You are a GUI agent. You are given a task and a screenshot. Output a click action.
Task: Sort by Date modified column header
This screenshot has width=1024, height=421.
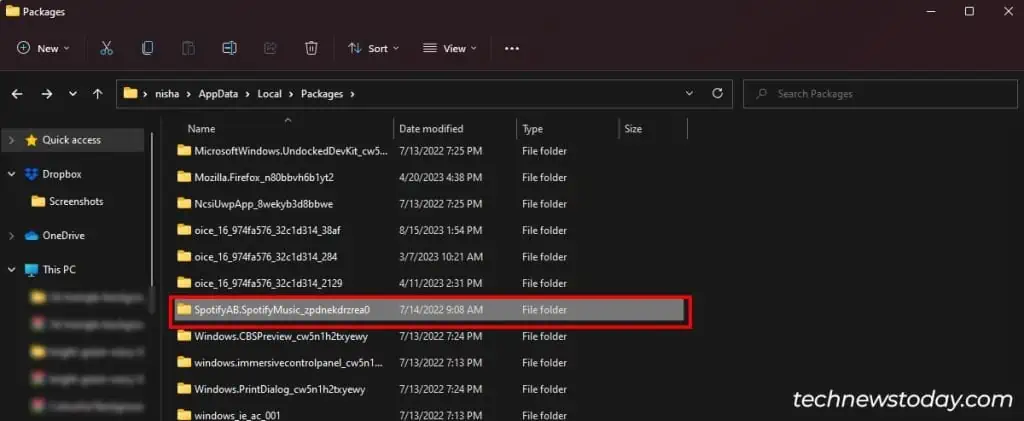tap(431, 129)
